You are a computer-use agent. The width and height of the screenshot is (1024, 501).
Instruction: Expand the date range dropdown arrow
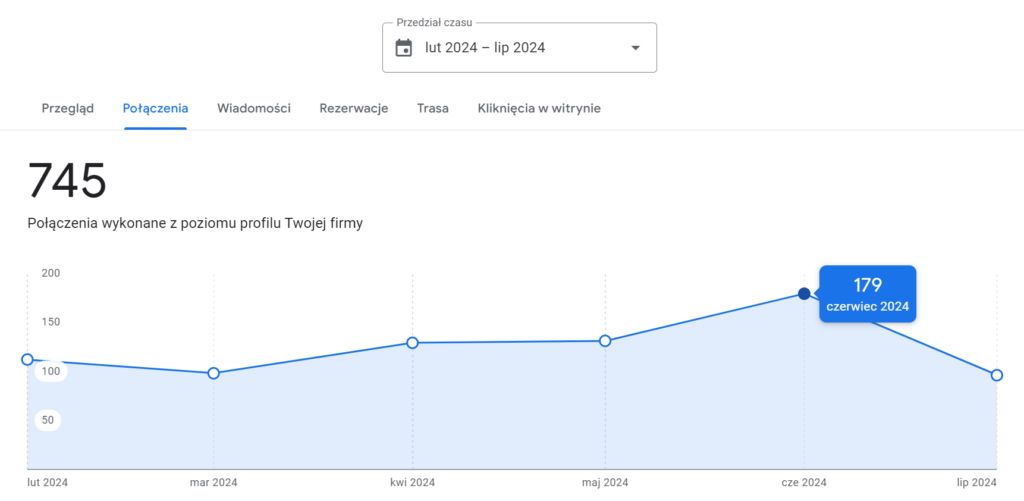pyautogui.click(x=634, y=48)
